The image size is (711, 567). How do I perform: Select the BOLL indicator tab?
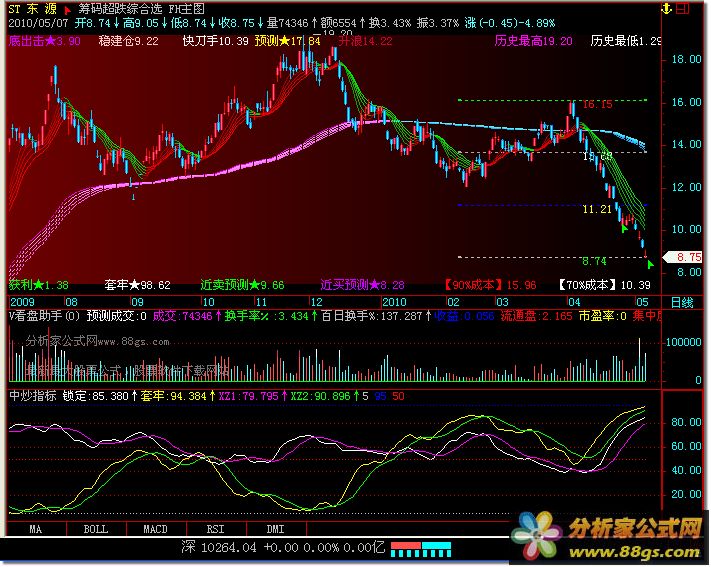point(95,528)
